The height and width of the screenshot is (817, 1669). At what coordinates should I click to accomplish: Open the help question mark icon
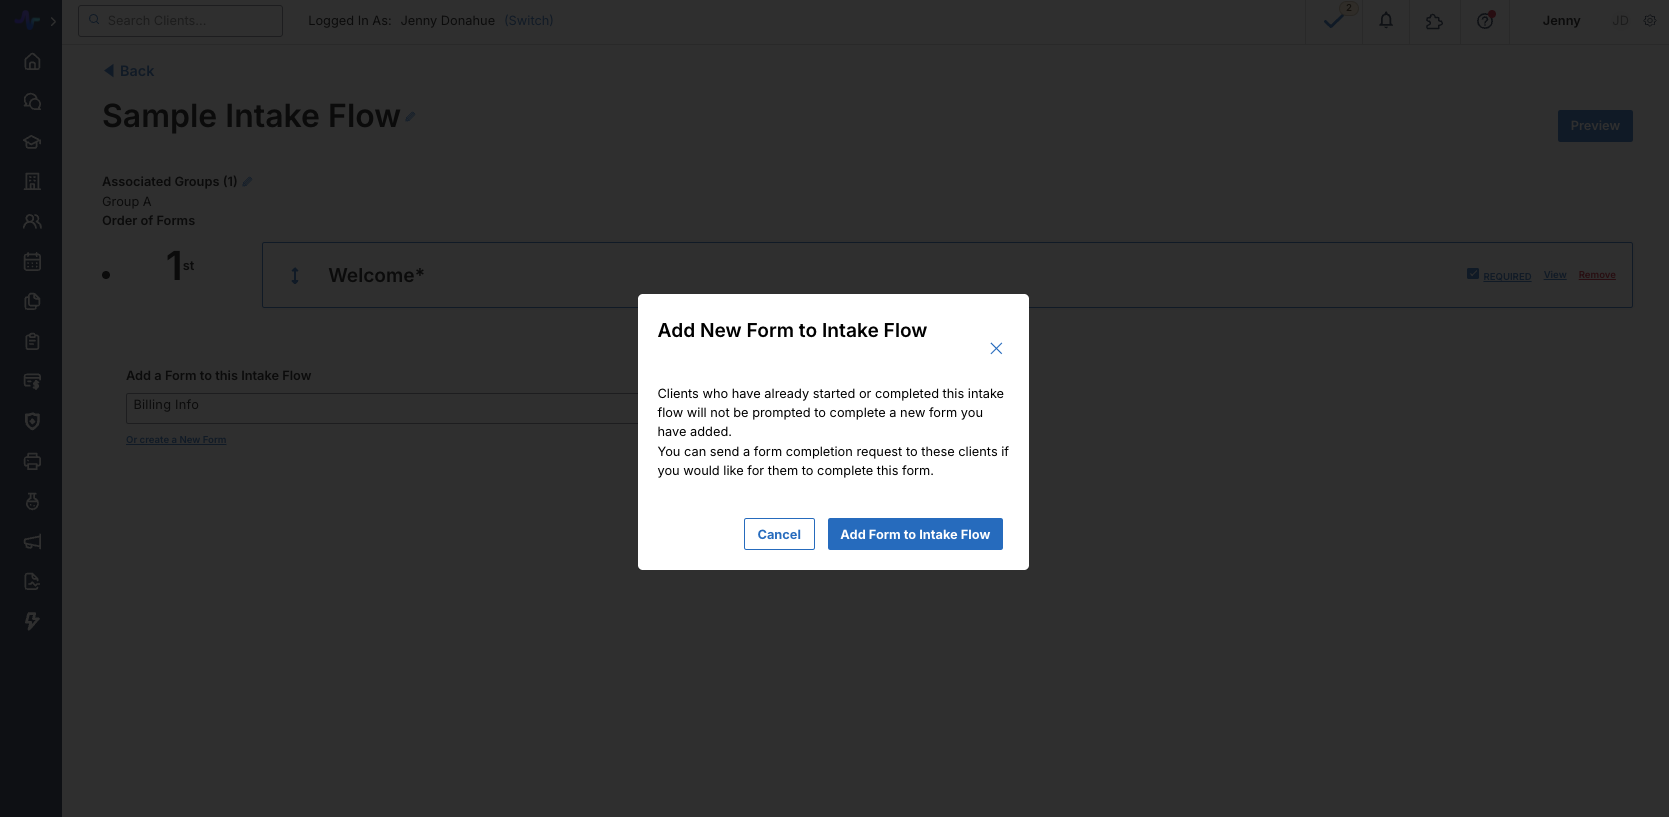tap(1485, 21)
